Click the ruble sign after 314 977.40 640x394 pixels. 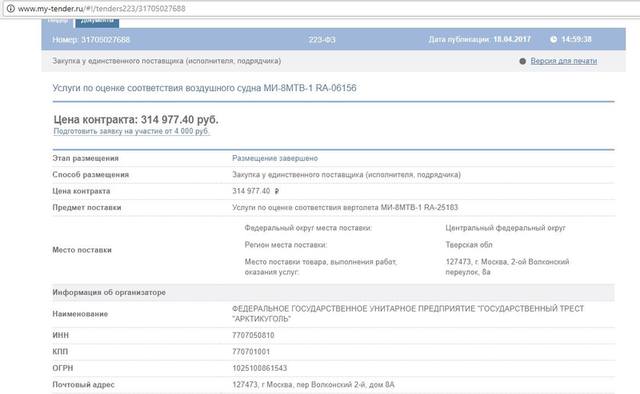(277, 191)
